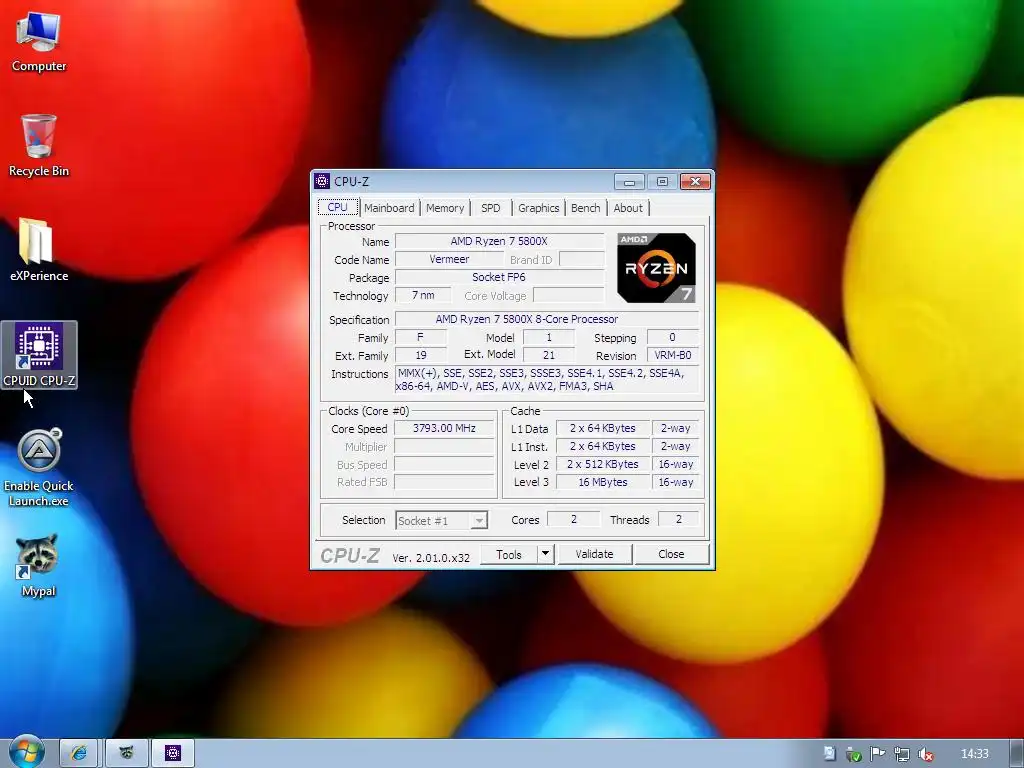The image size is (1024, 768).
Task: Click the empty Bus Speed field
Action: click(x=444, y=464)
